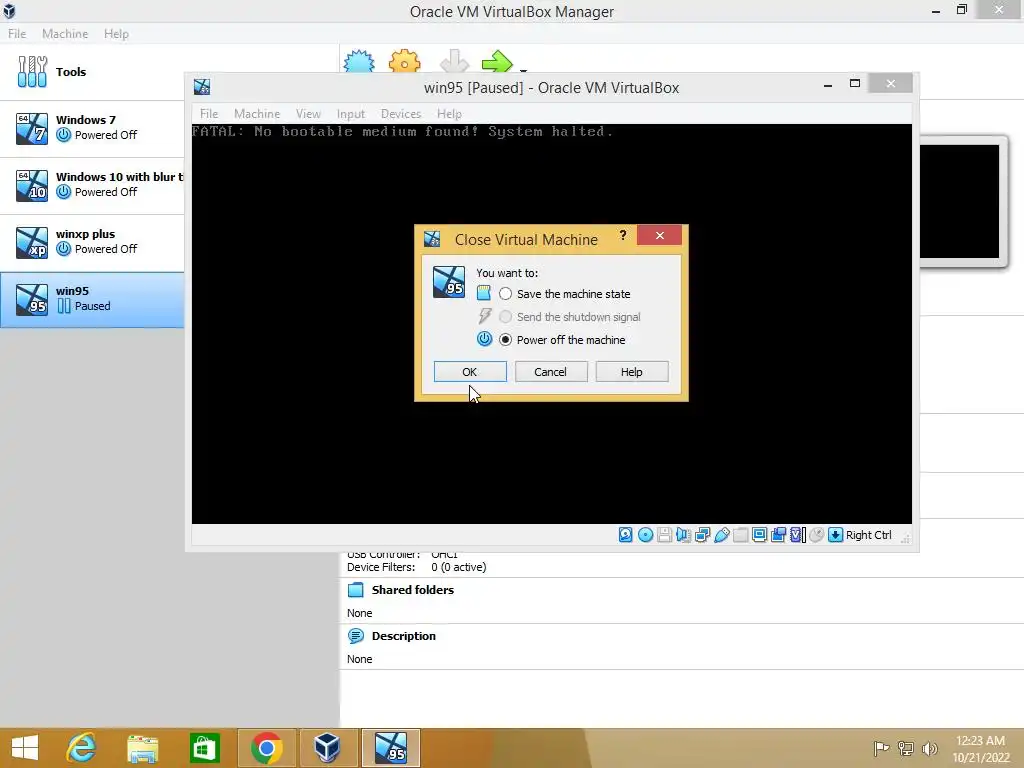Click the volume speaker tray icon

coord(929,748)
